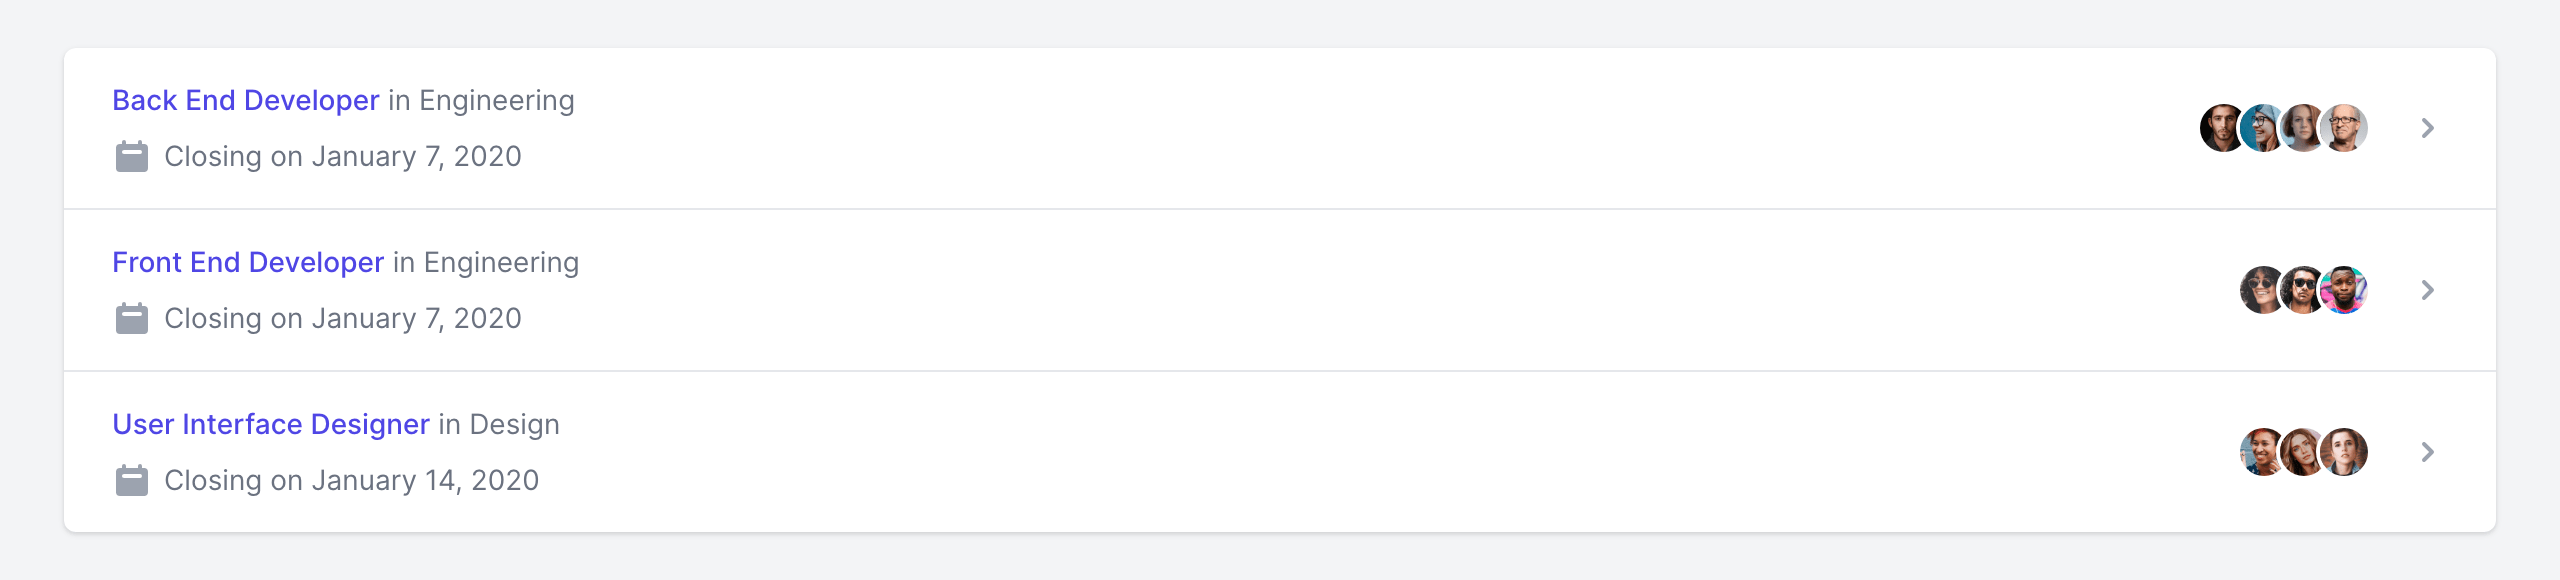Click calendar icon beside Back End Developer closing date

pos(131,157)
